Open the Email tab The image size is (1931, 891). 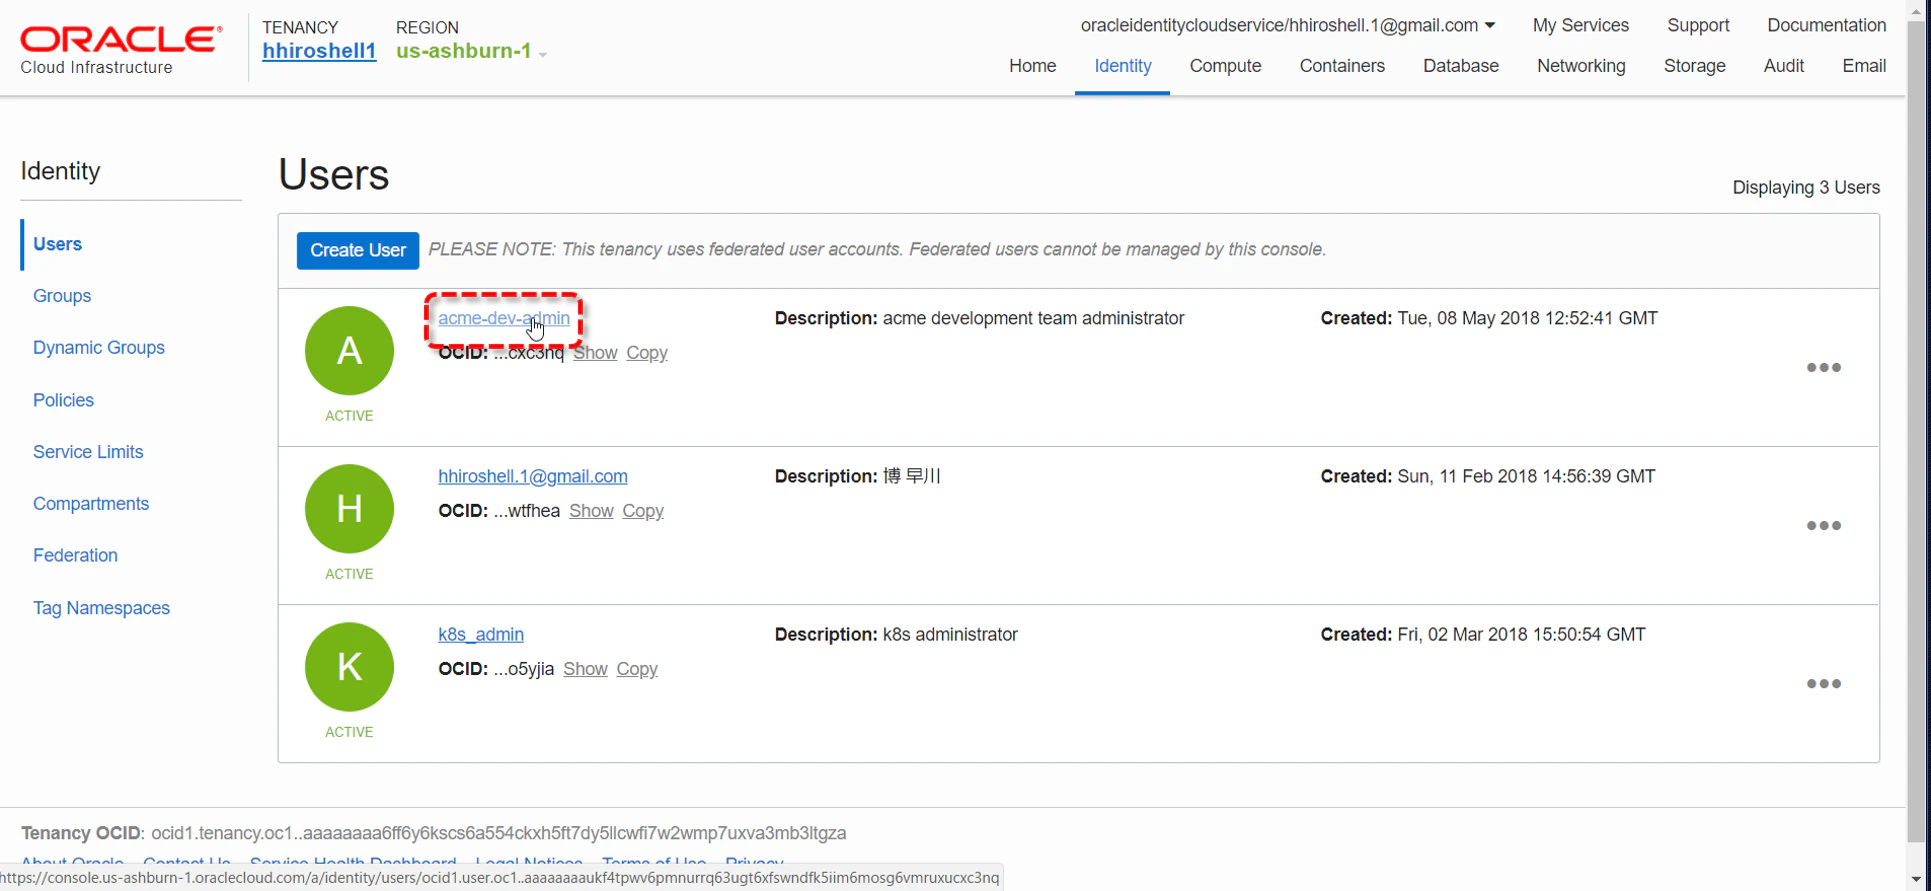1864,66
